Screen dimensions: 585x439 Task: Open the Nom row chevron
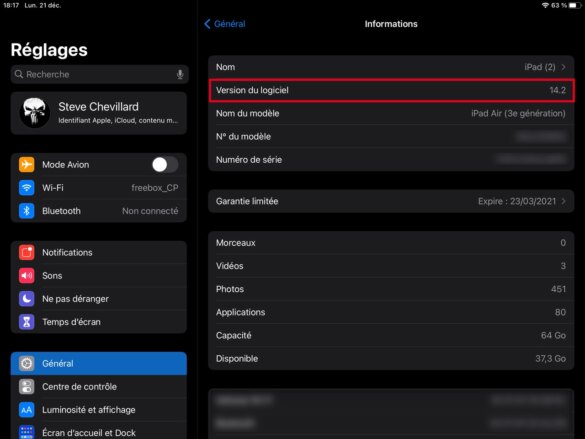[563, 67]
